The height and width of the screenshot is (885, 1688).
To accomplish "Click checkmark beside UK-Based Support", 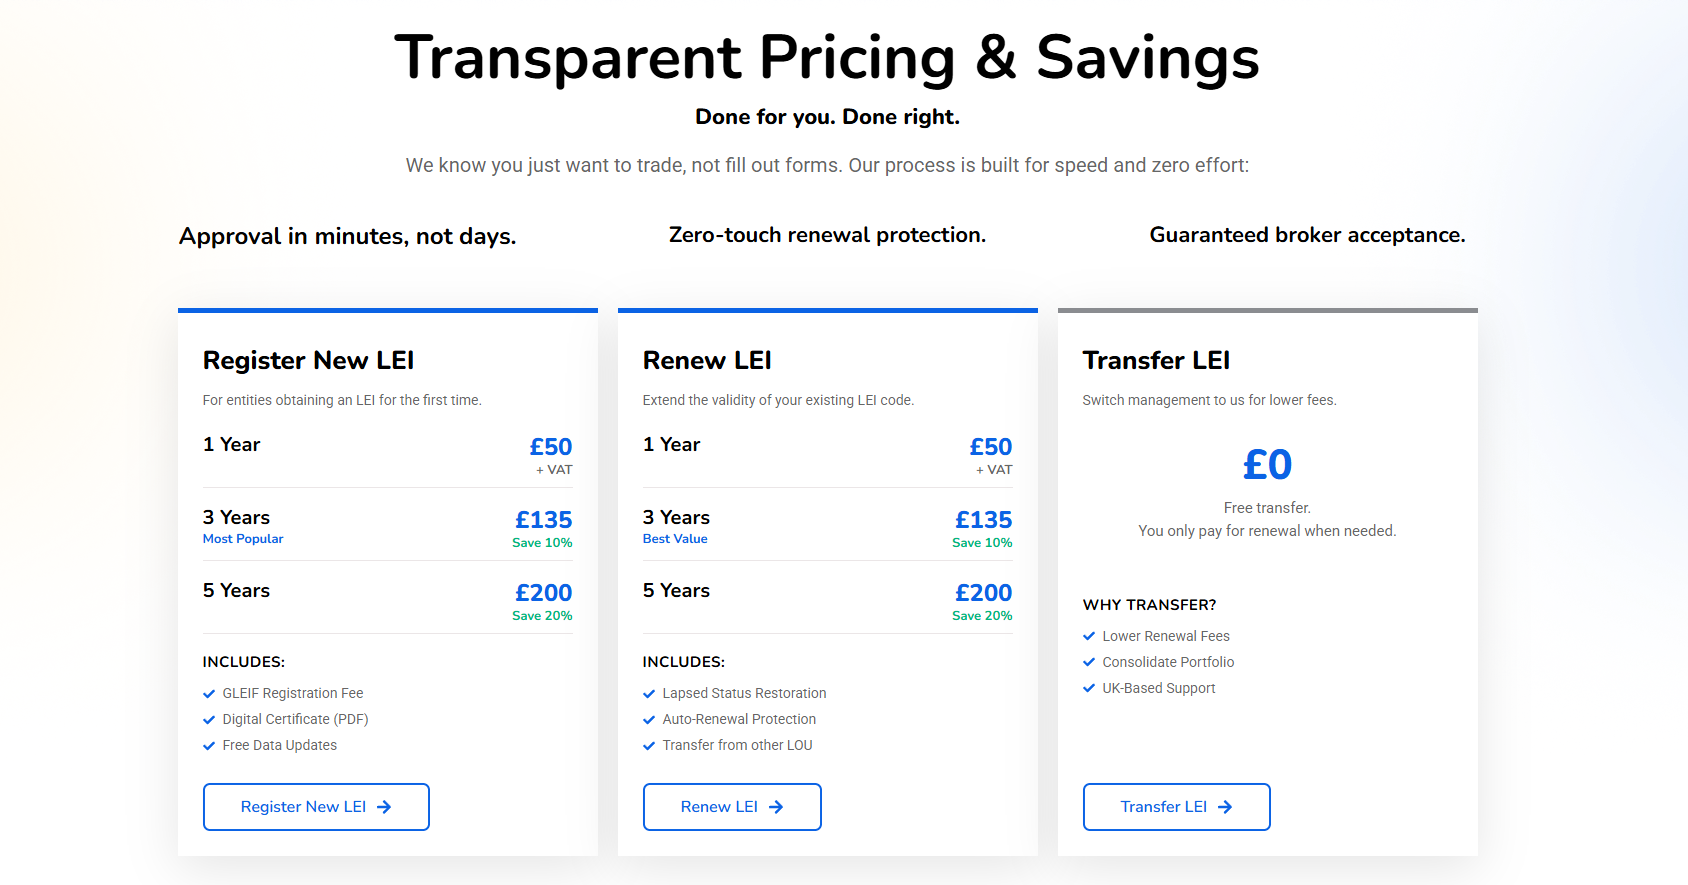I will coord(1089,688).
